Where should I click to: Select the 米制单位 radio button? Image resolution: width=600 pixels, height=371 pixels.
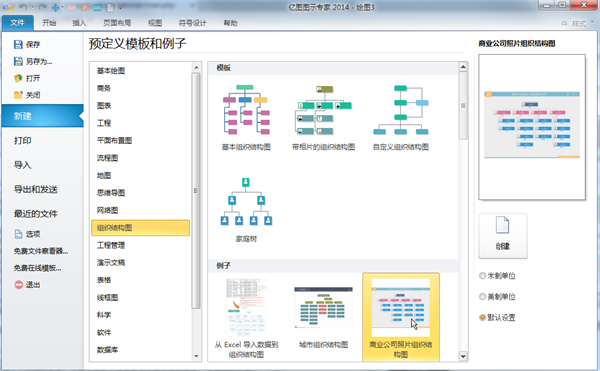pos(497,276)
